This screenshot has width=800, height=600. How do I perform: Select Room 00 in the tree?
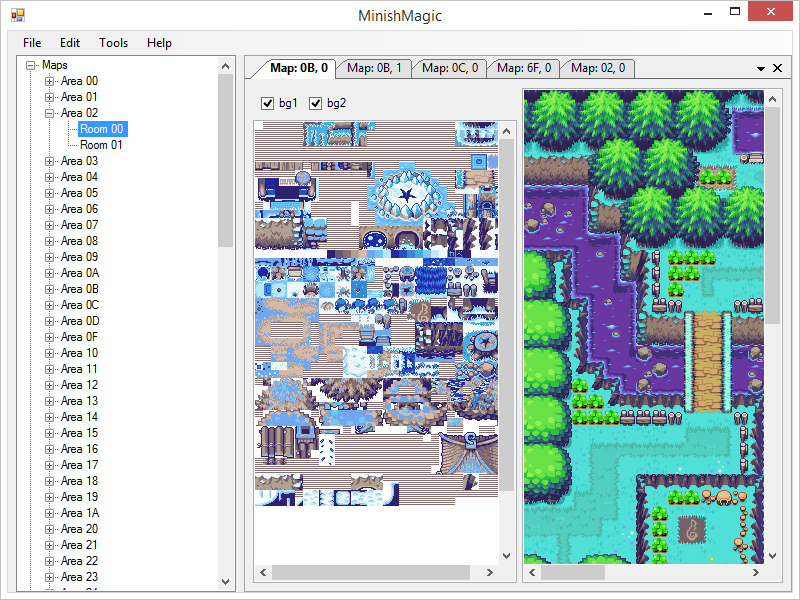pos(102,129)
